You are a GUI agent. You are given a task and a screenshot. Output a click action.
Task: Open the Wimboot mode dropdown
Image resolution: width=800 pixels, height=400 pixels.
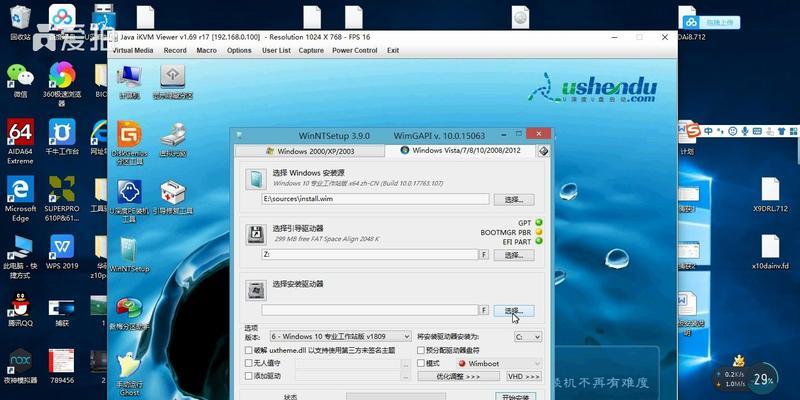tap(498, 363)
